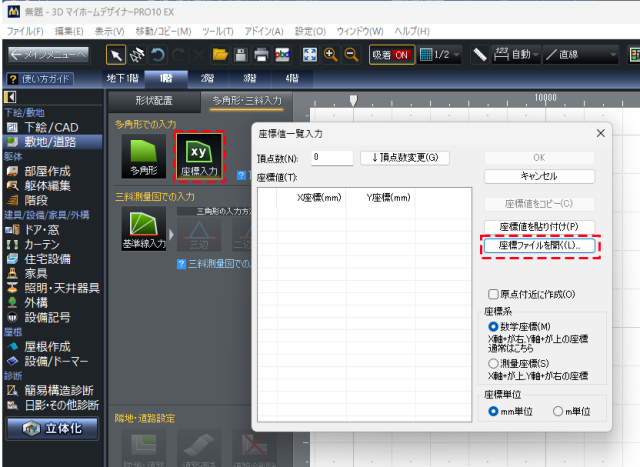Enable the 原点付近に作成 checkbox
This screenshot has width=640, height=467.
point(493,294)
